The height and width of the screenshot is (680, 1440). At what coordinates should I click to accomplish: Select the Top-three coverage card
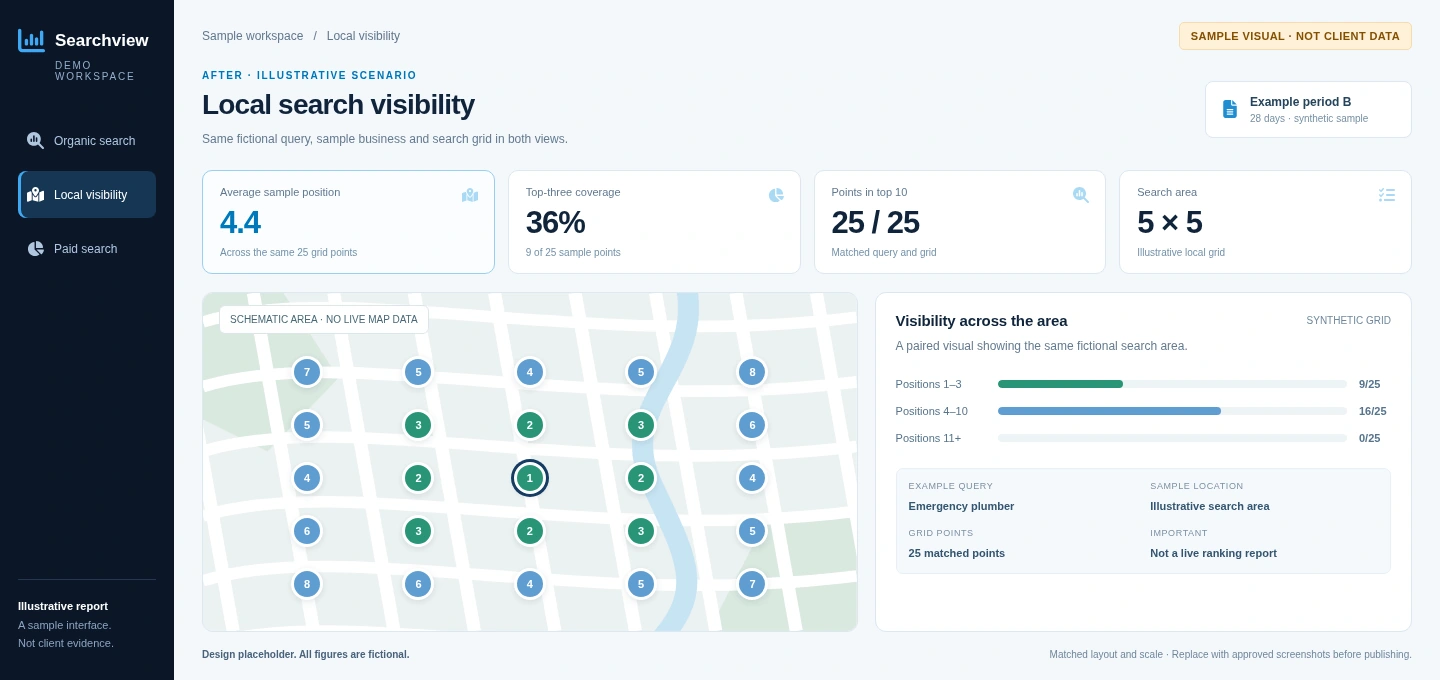(654, 222)
